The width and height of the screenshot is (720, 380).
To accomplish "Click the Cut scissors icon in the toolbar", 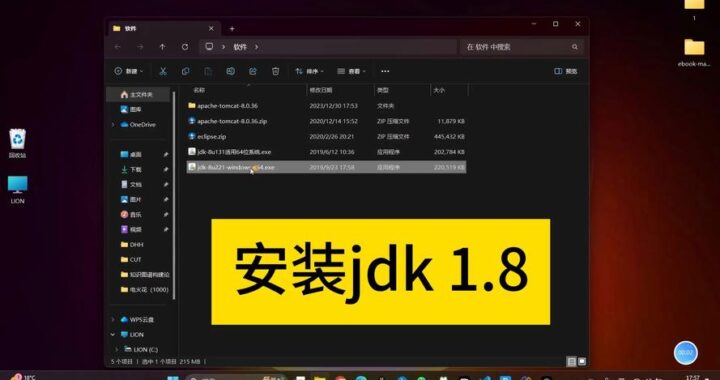I will [x=163, y=71].
